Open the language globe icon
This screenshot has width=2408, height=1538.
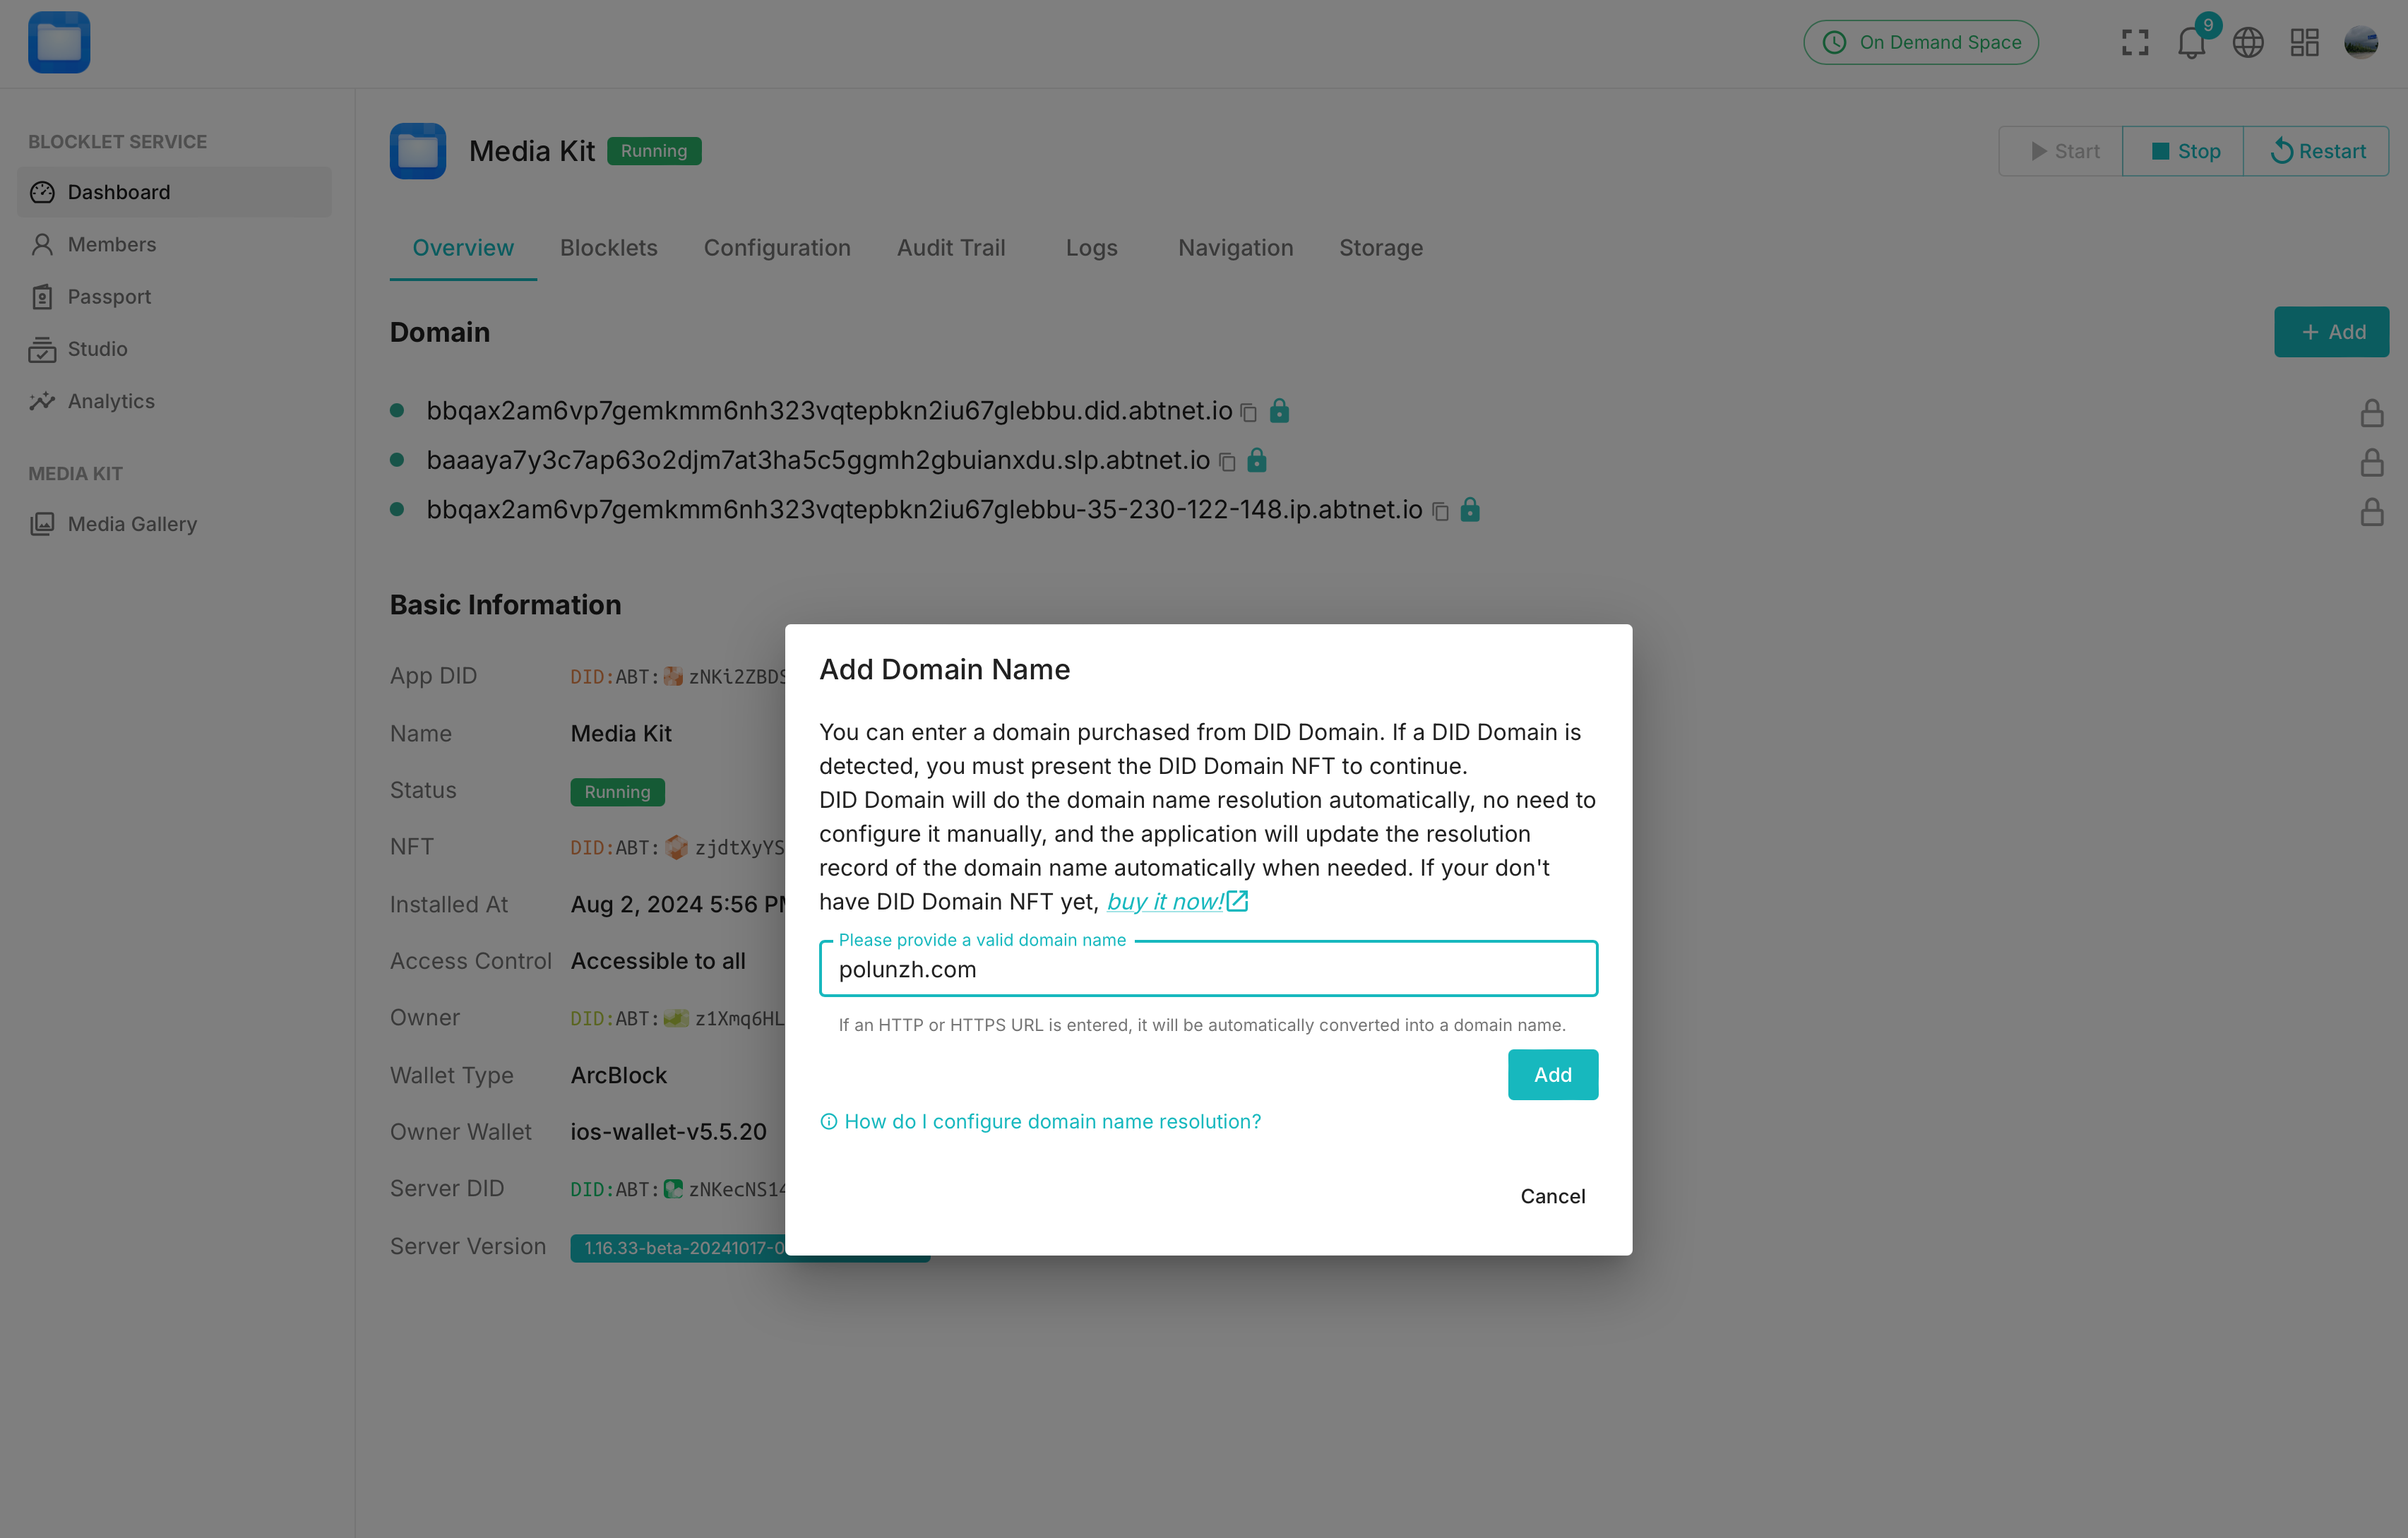pyautogui.click(x=2248, y=42)
